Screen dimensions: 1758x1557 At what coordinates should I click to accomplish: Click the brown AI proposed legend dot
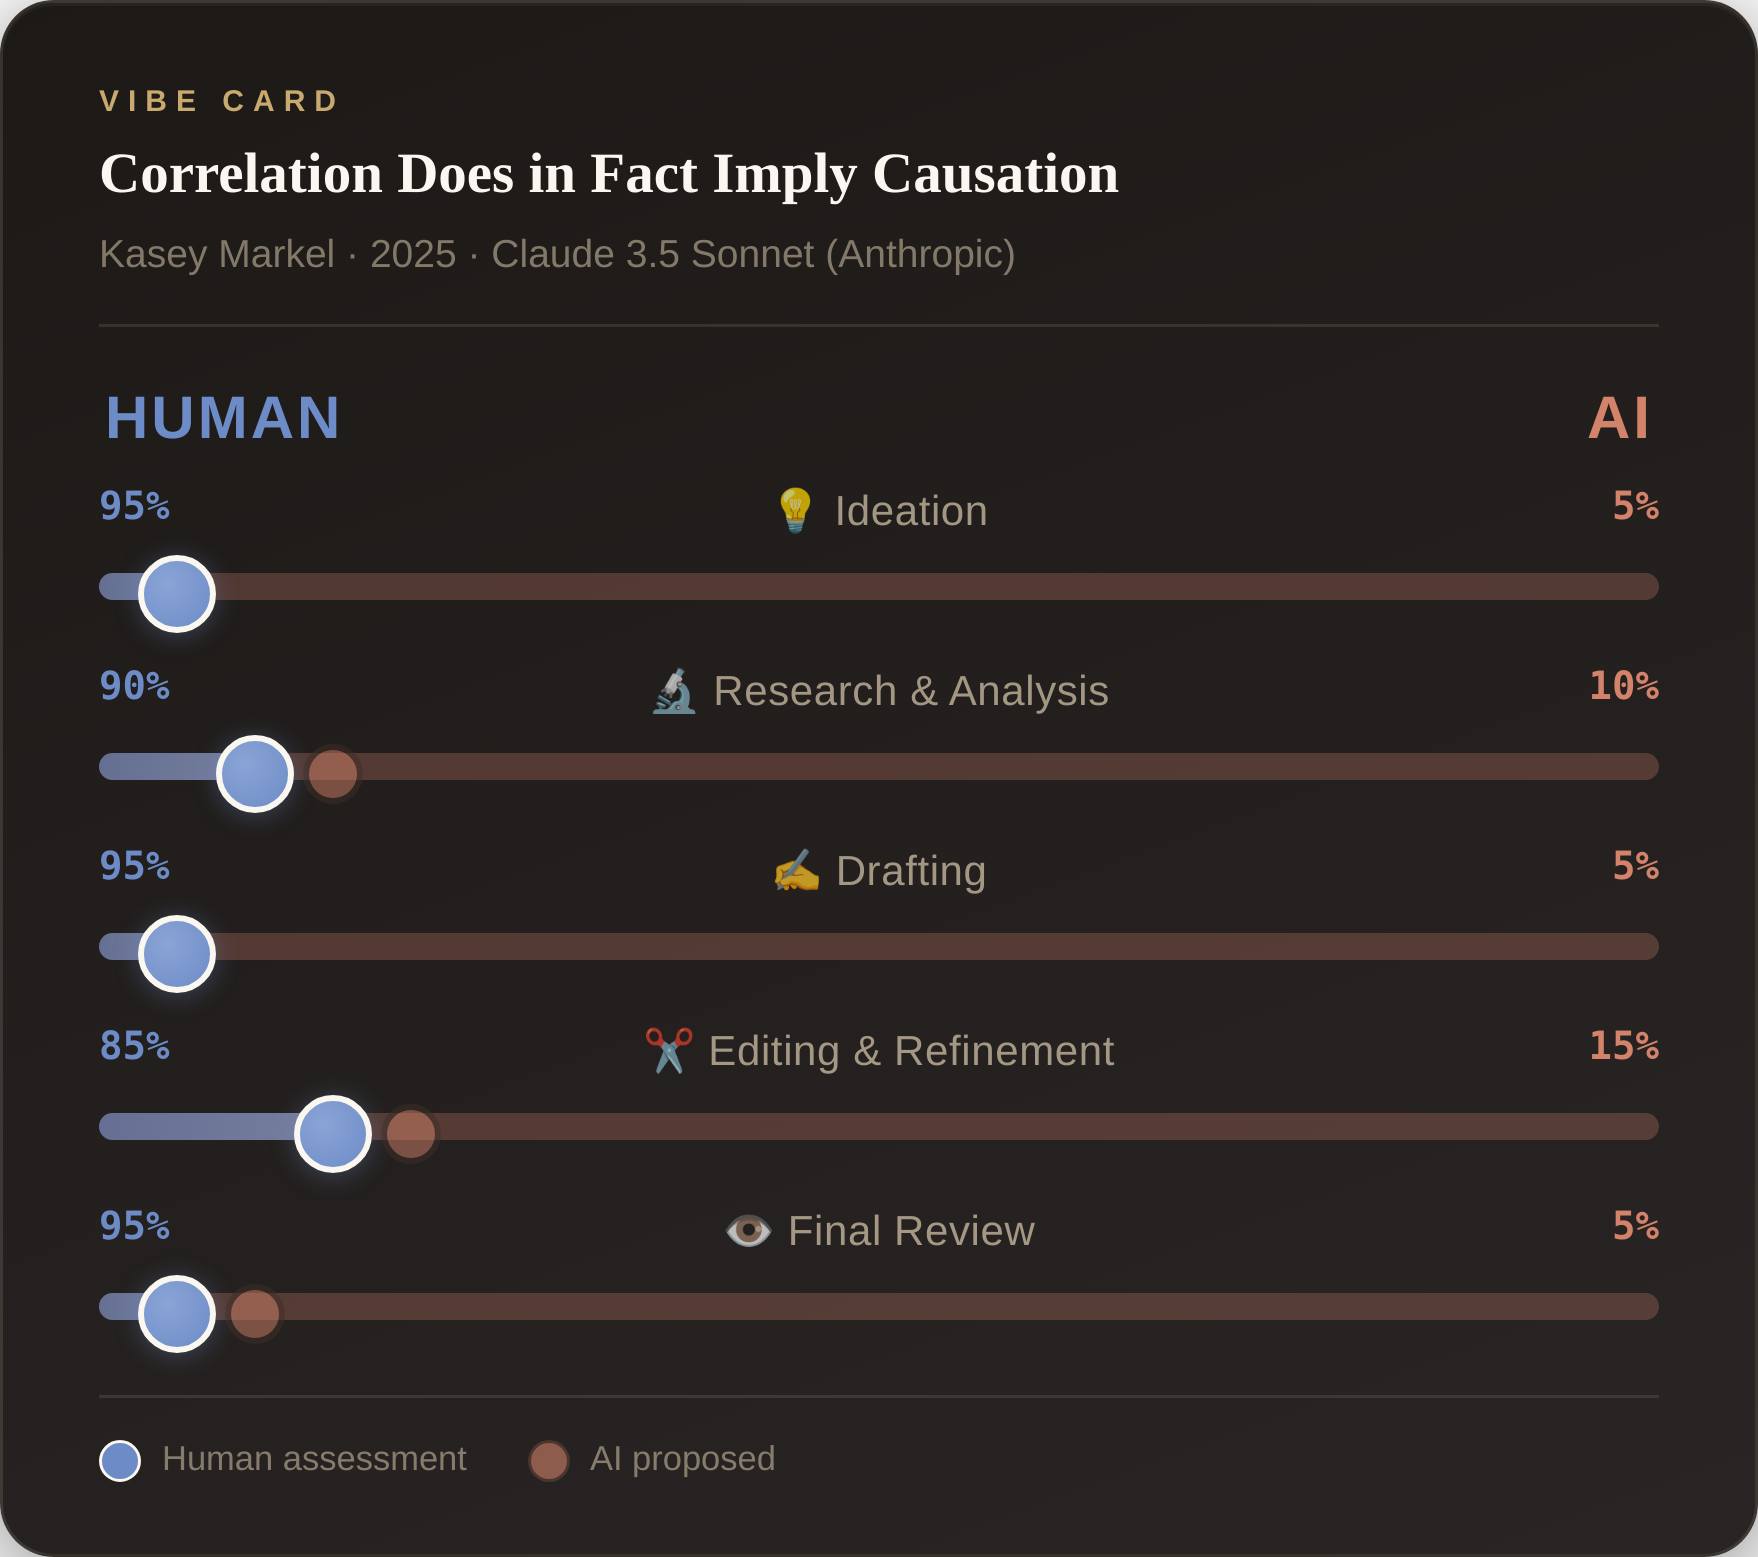click(549, 1461)
